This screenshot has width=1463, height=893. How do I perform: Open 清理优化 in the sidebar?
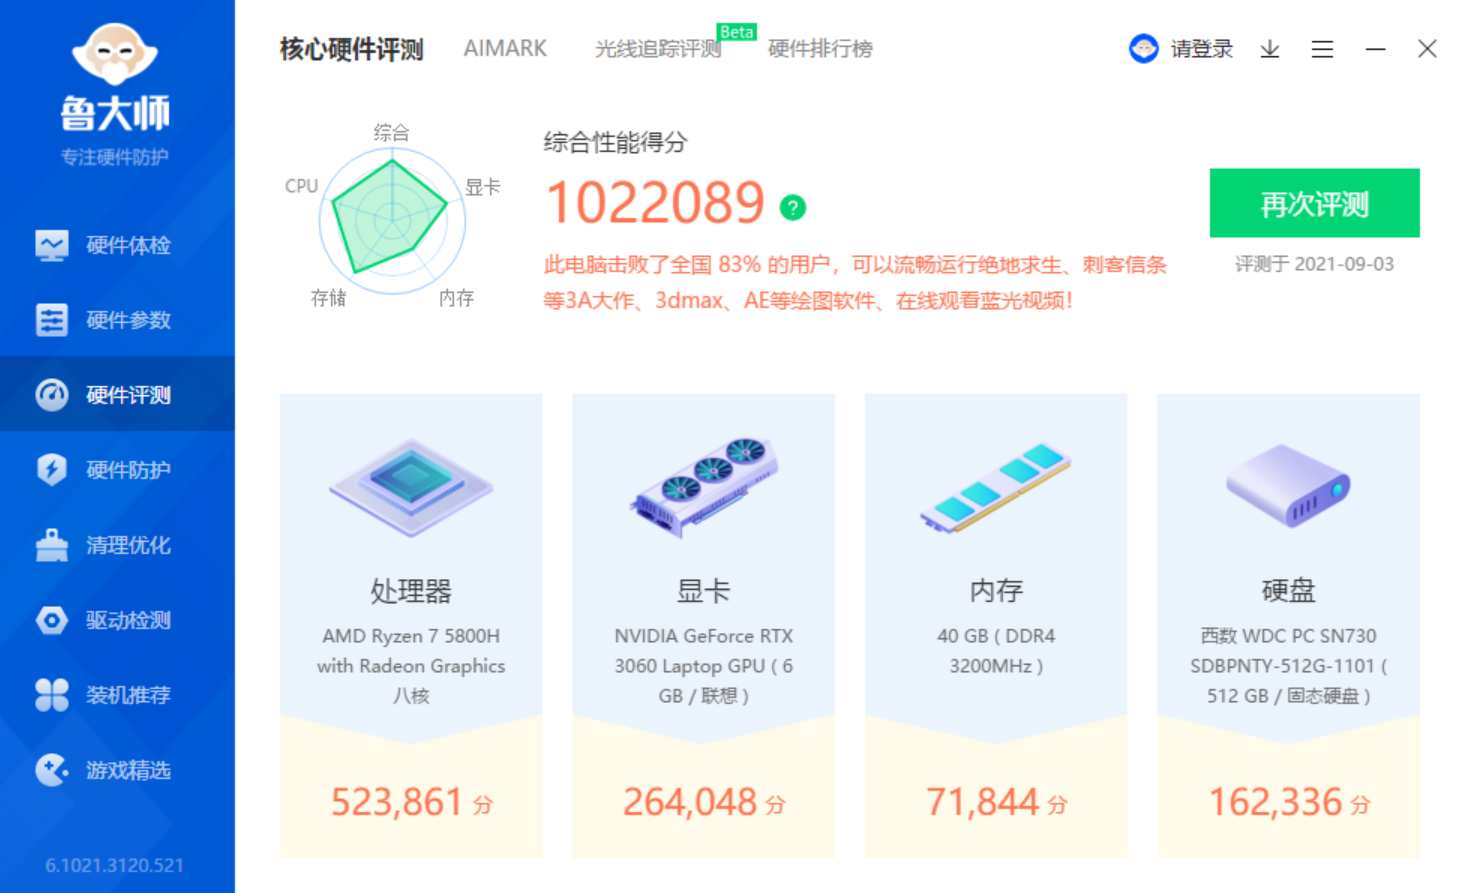point(117,545)
